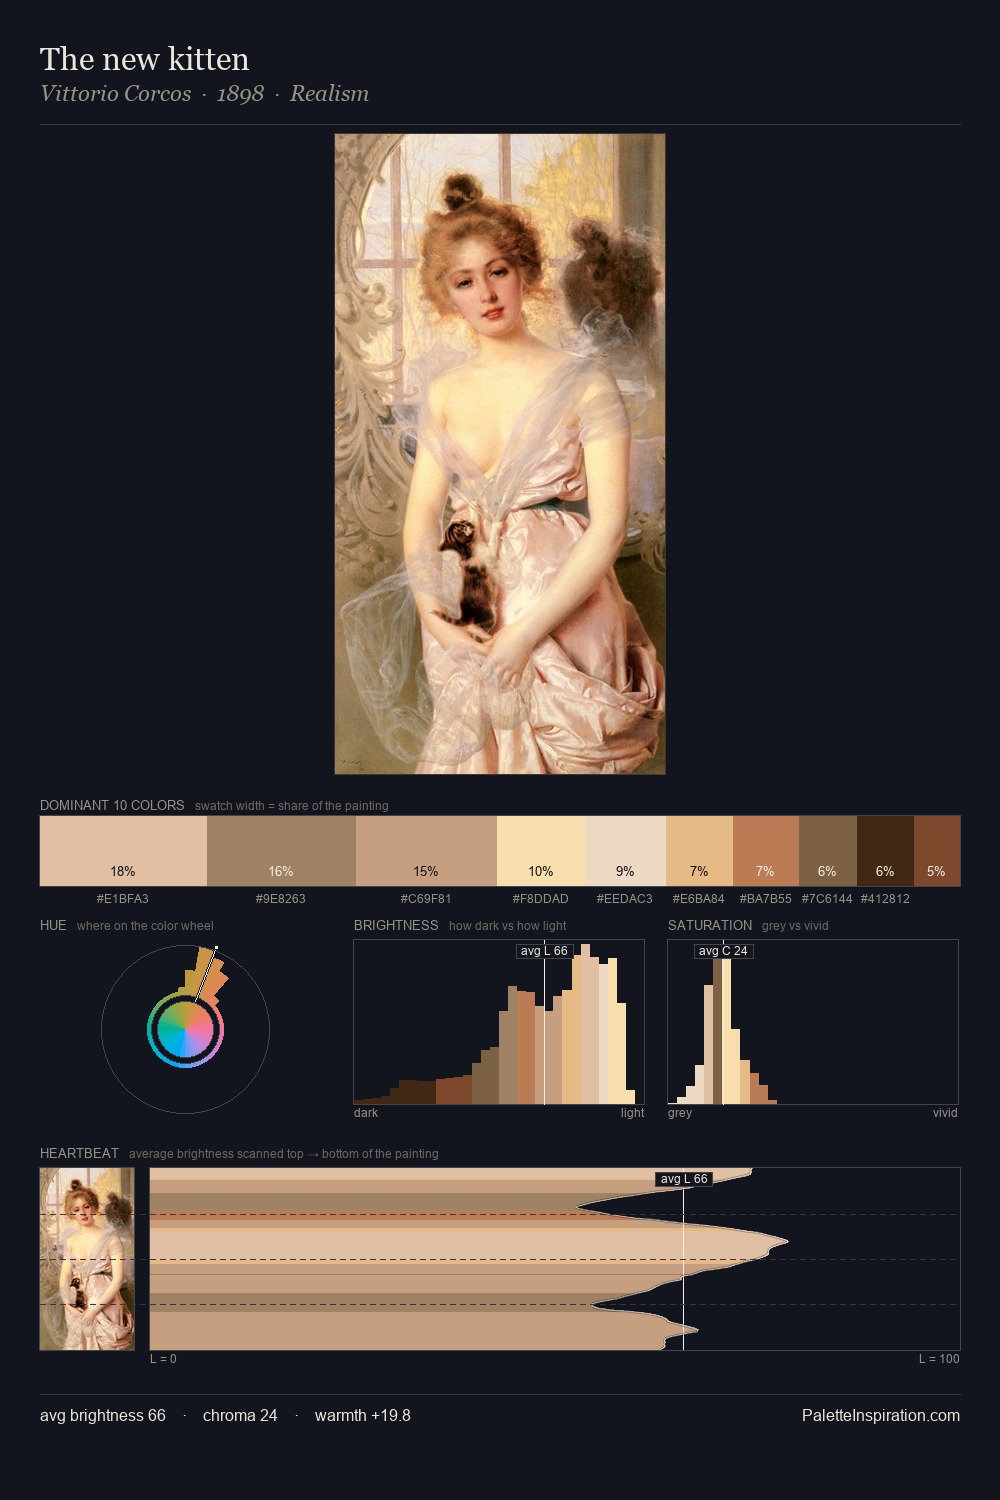Click the year 1898 in subtitle
Image resolution: width=1000 pixels, height=1500 pixels.
click(240, 94)
